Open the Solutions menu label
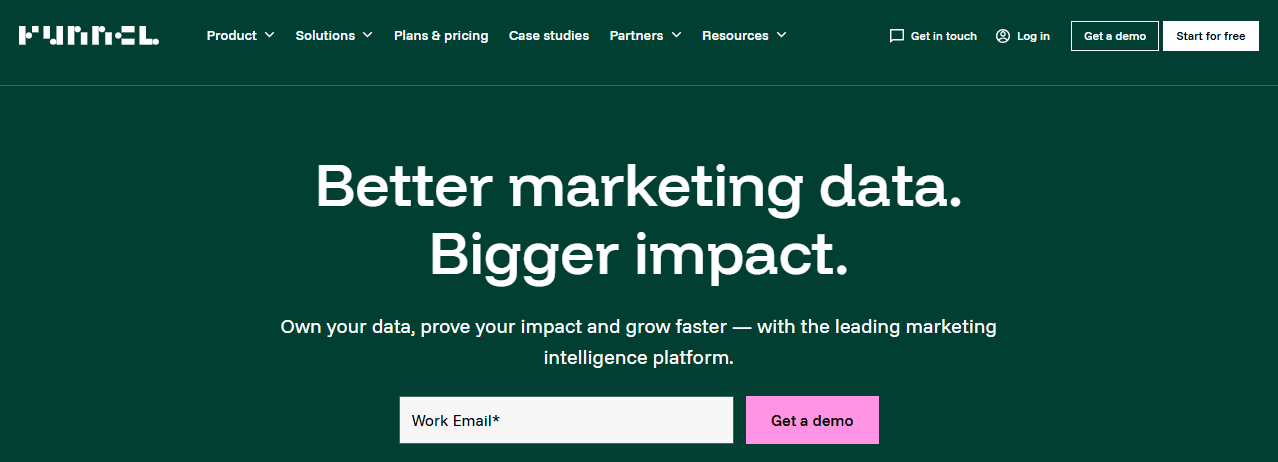 point(325,35)
